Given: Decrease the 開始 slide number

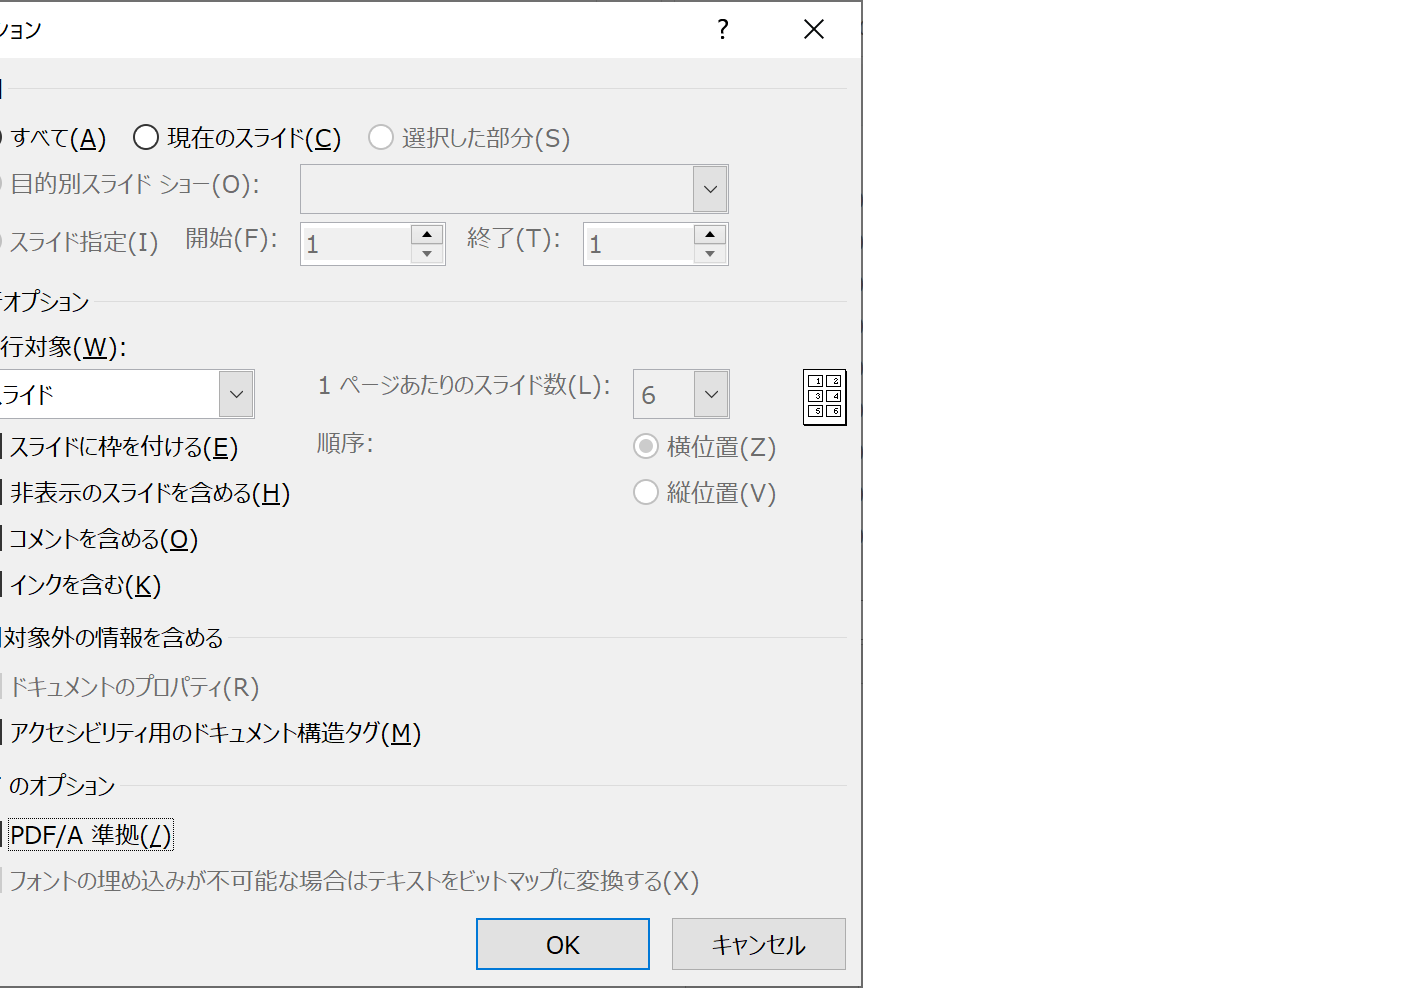Looking at the screenshot, I should [x=427, y=254].
